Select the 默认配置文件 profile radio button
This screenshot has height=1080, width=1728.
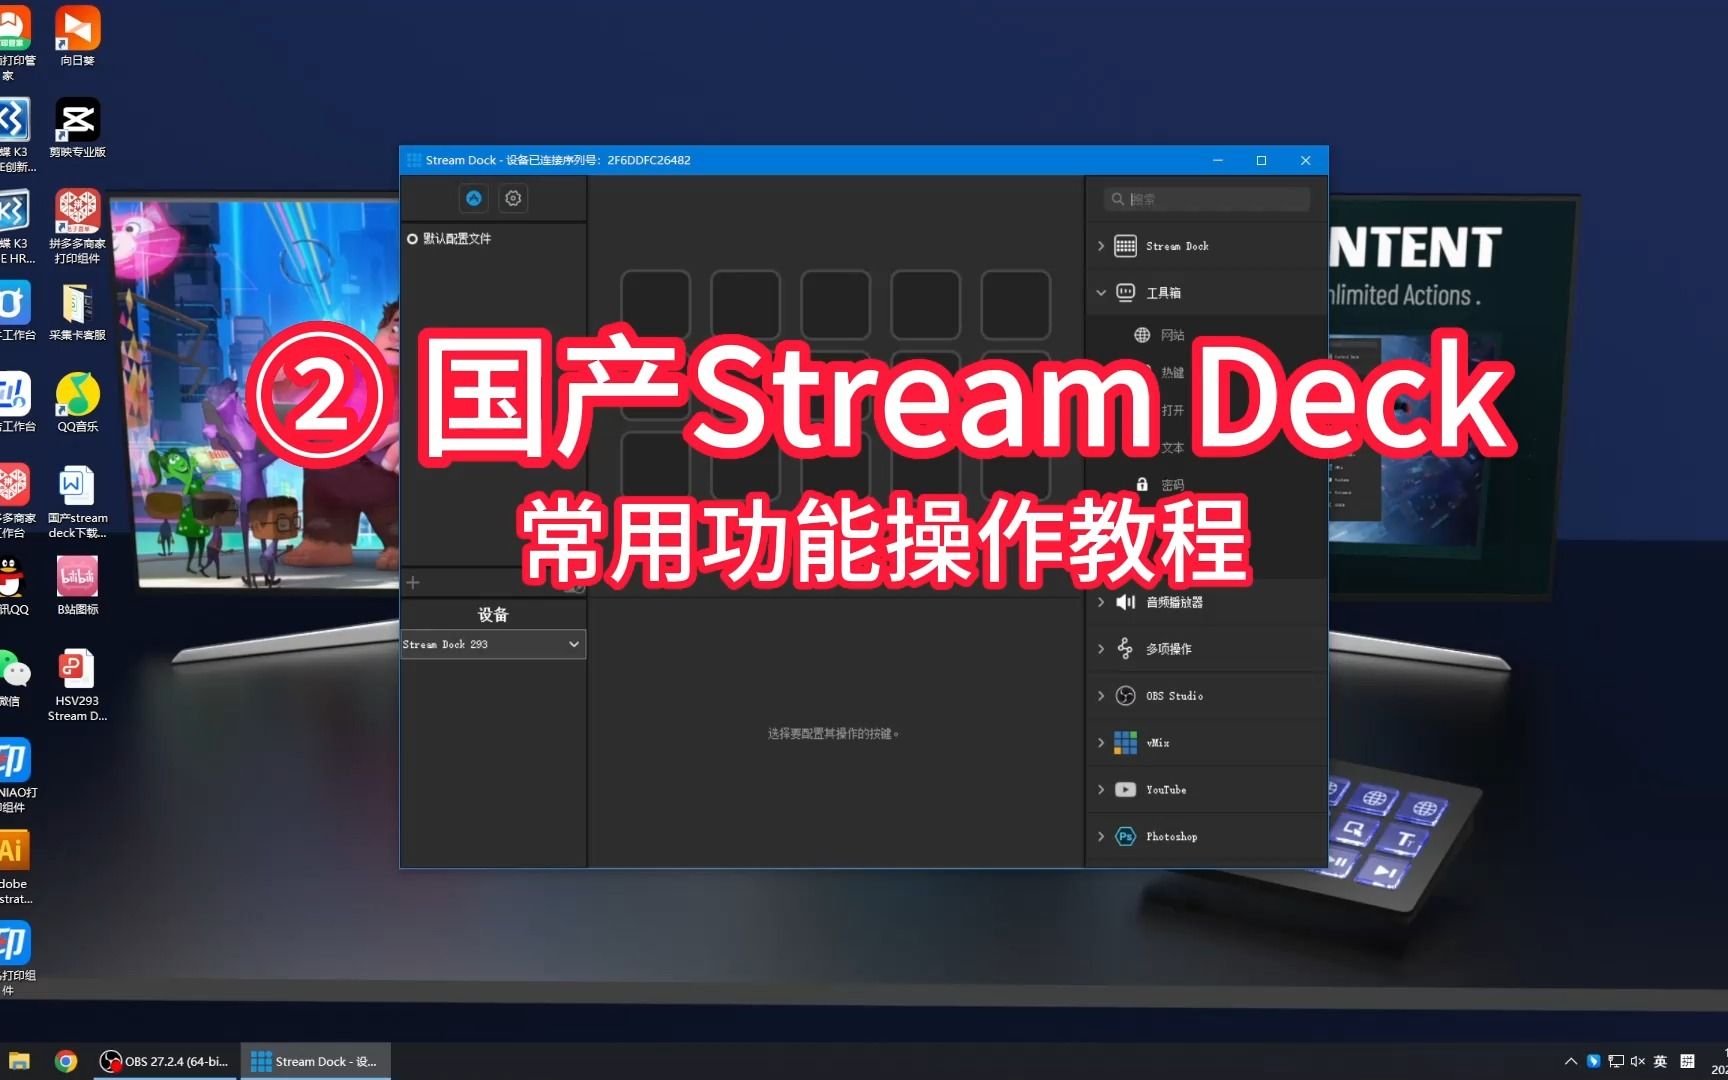coord(412,239)
